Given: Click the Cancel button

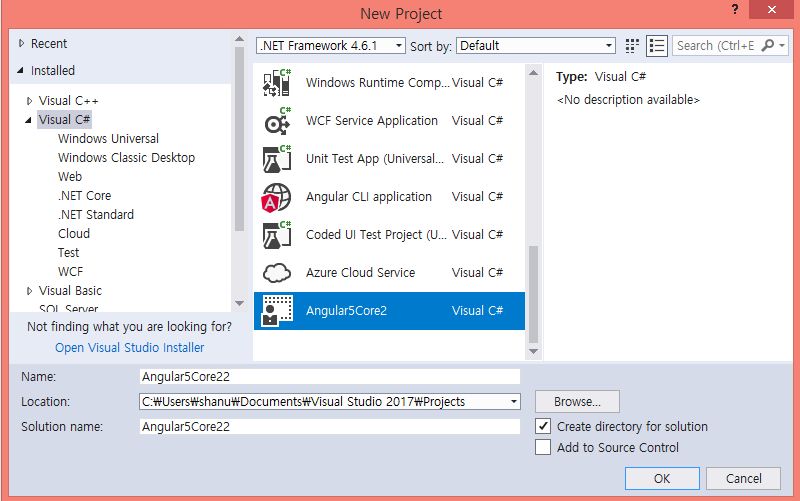Looking at the screenshot, I should coord(743,479).
